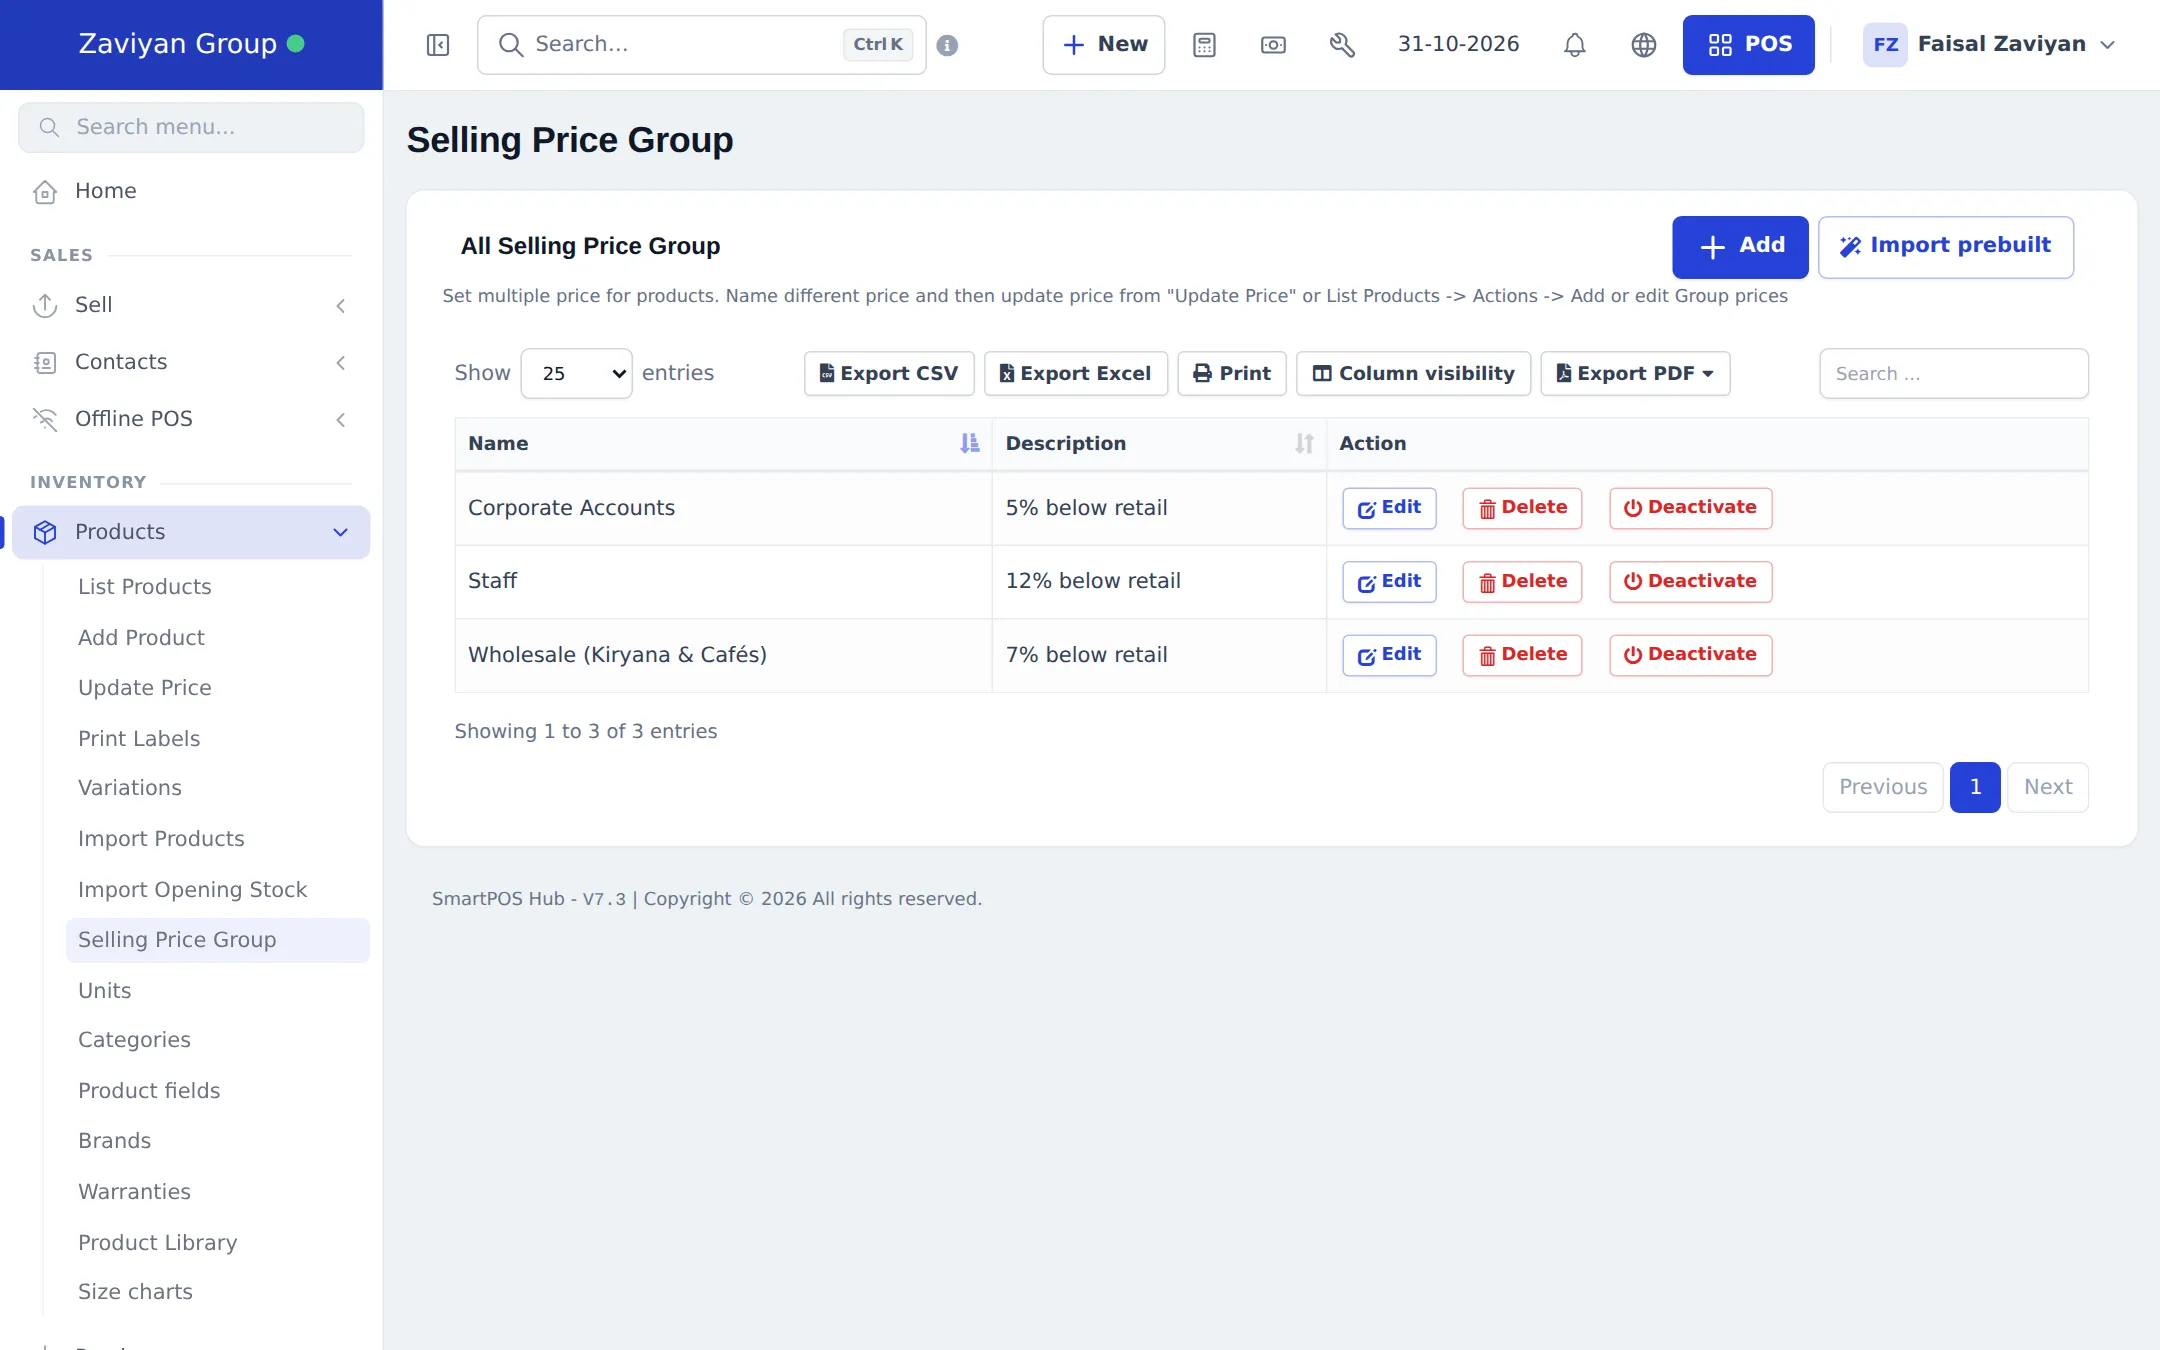The width and height of the screenshot is (2160, 1350).
Task: Click Import prebuilt button
Action: [x=1946, y=247]
